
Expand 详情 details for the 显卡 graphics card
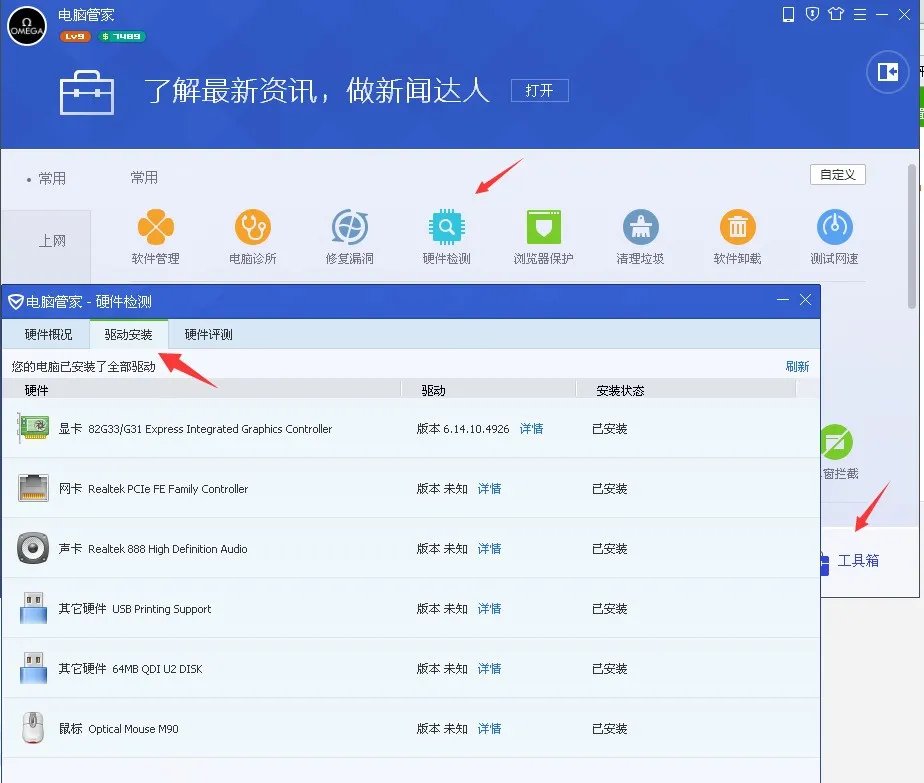pos(531,428)
